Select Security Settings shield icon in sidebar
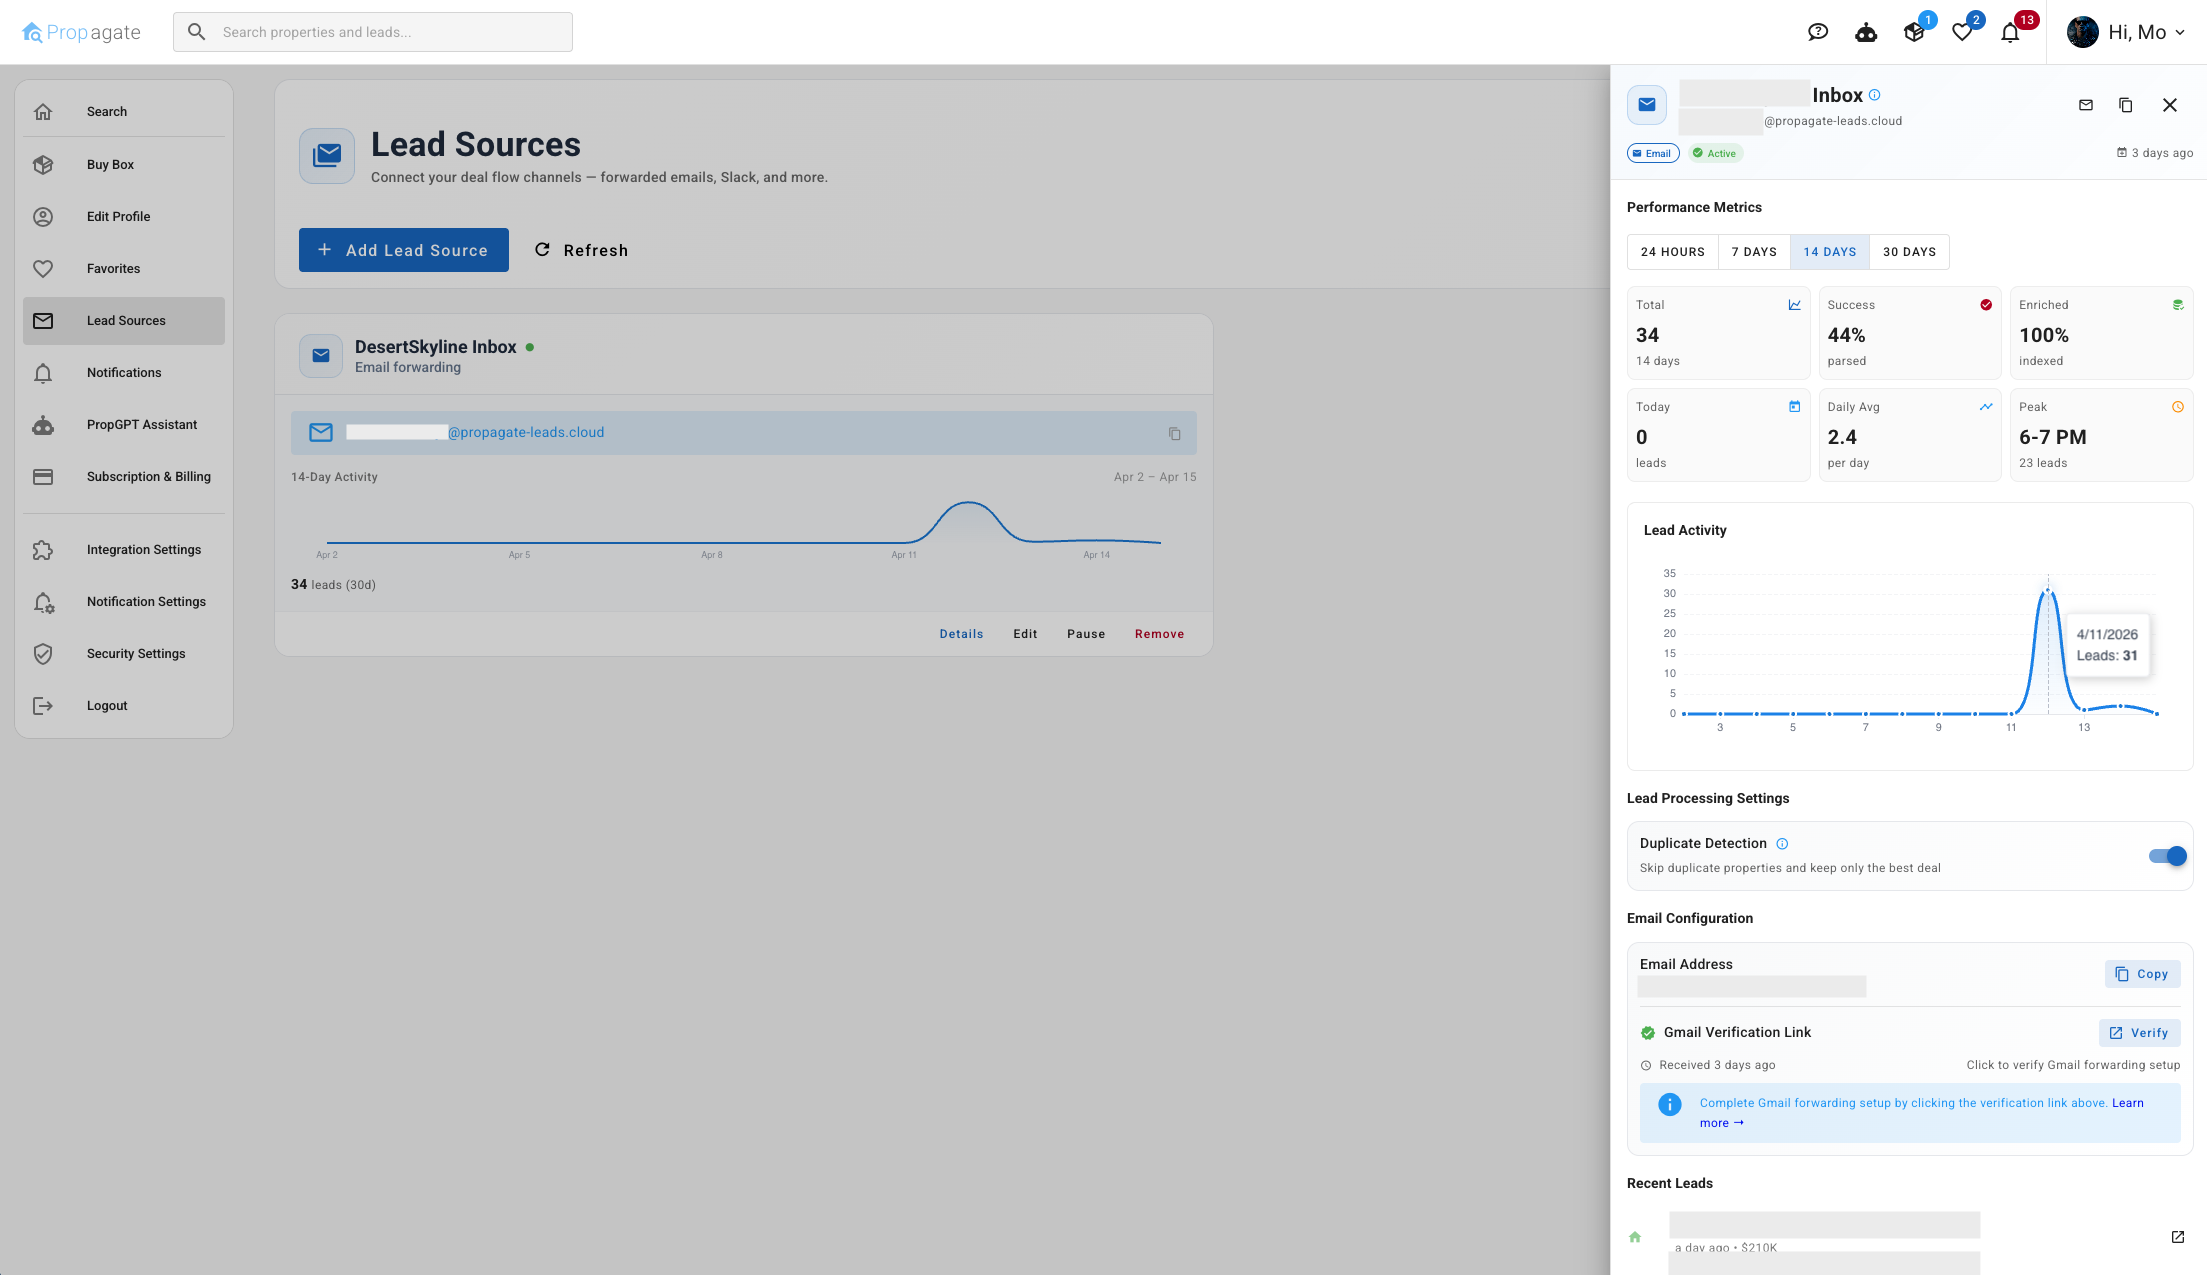2207x1275 pixels. 44,653
